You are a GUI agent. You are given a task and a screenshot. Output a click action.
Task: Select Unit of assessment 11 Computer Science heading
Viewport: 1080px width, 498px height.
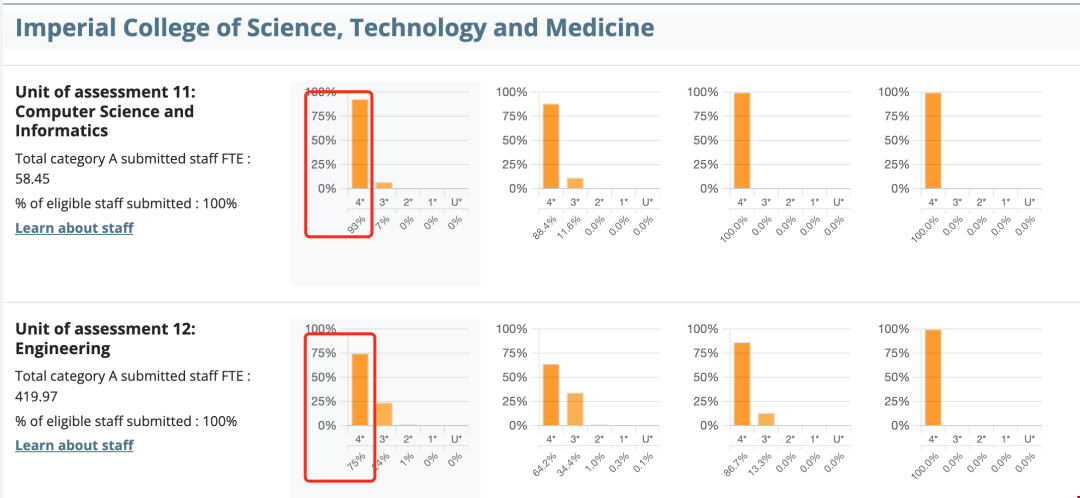click(x=104, y=111)
